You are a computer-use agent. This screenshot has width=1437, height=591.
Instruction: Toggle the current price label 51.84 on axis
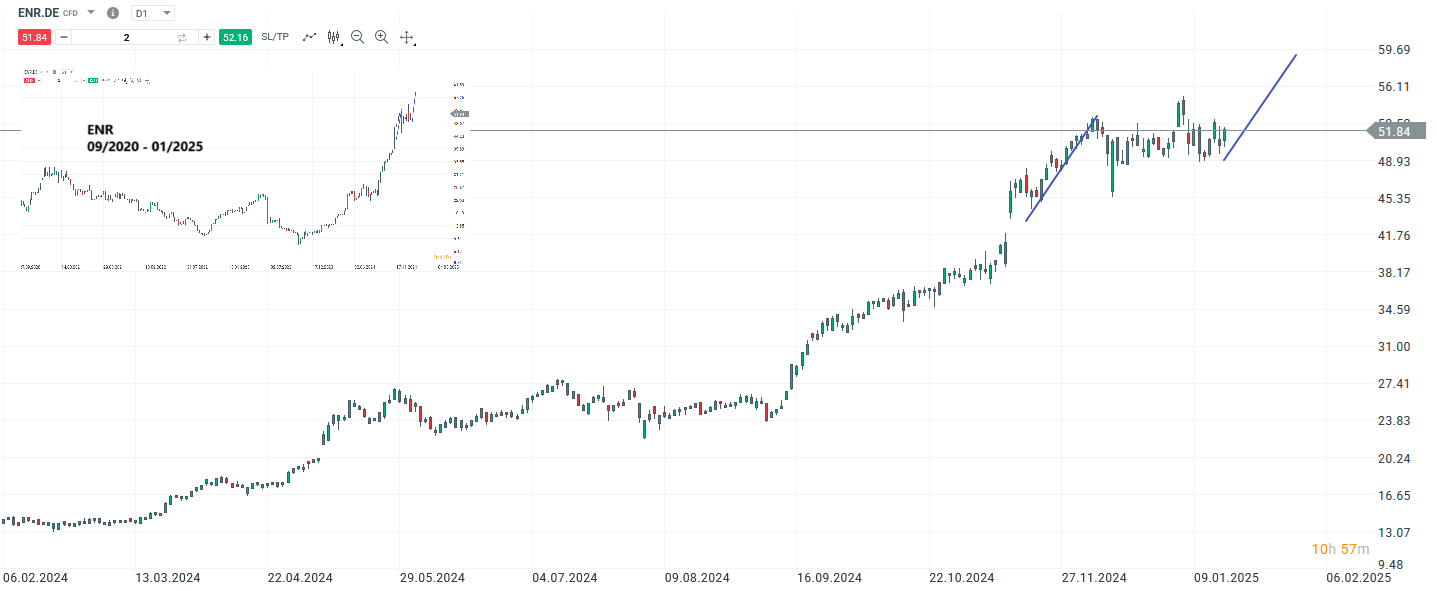tap(1397, 130)
